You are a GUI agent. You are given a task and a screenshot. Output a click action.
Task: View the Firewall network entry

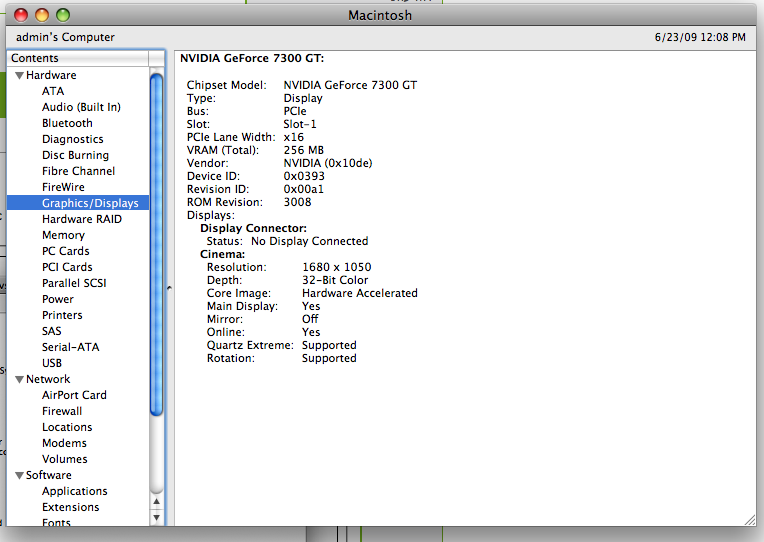pos(62,411)
